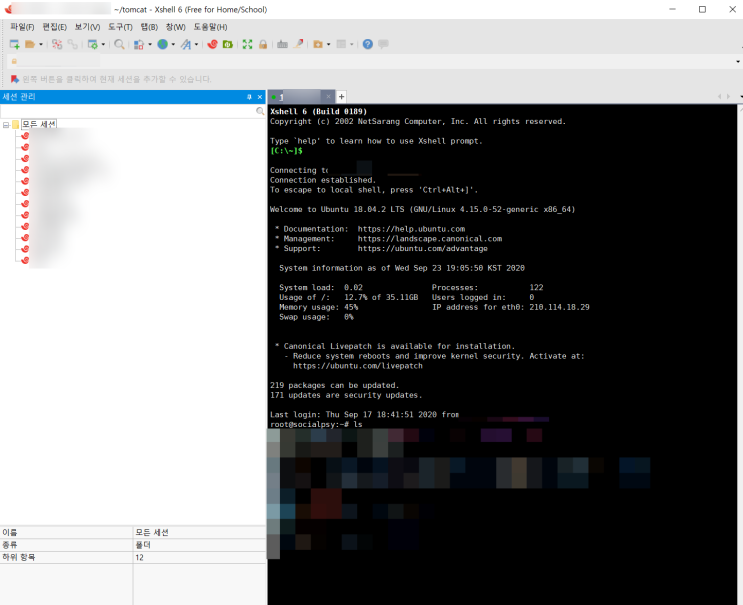Expand the Properties dropdown arrow
This screenshot has height=605, width=743.
tap(103, 45)
